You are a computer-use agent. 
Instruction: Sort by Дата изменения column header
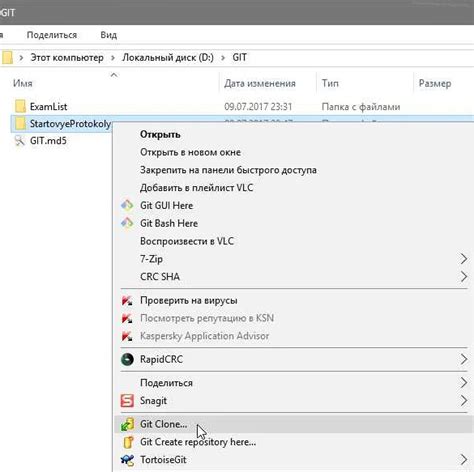tap(260, 83)
